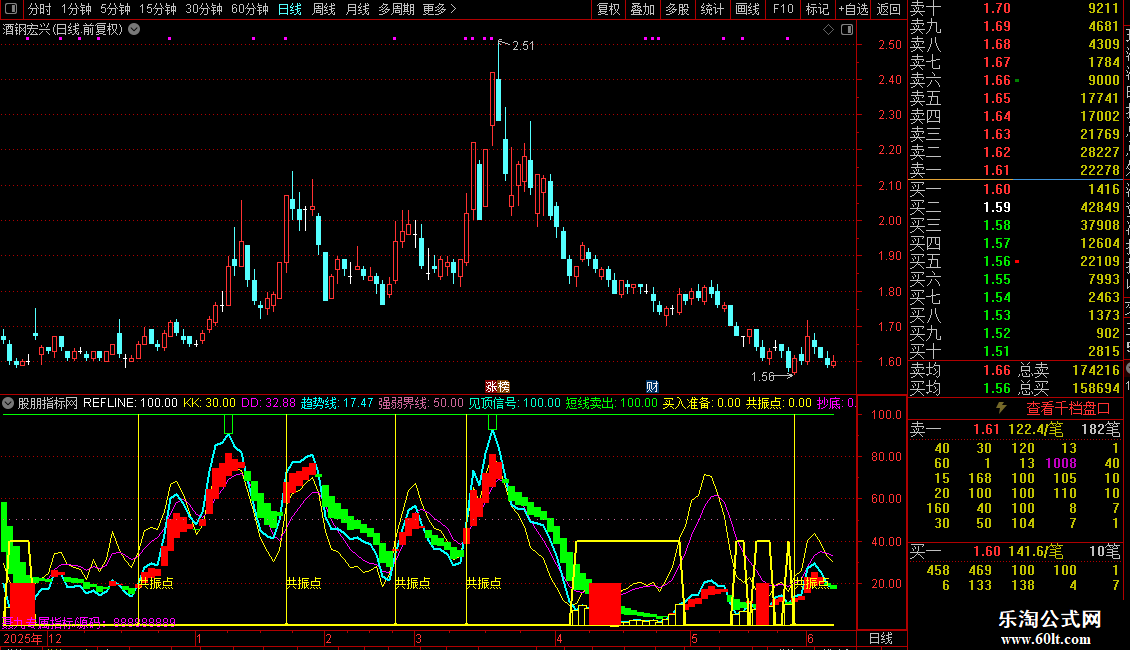Expand the 更多 period options
The image size is (1130, 650).
pyautogui.click(x=439, y=9)
